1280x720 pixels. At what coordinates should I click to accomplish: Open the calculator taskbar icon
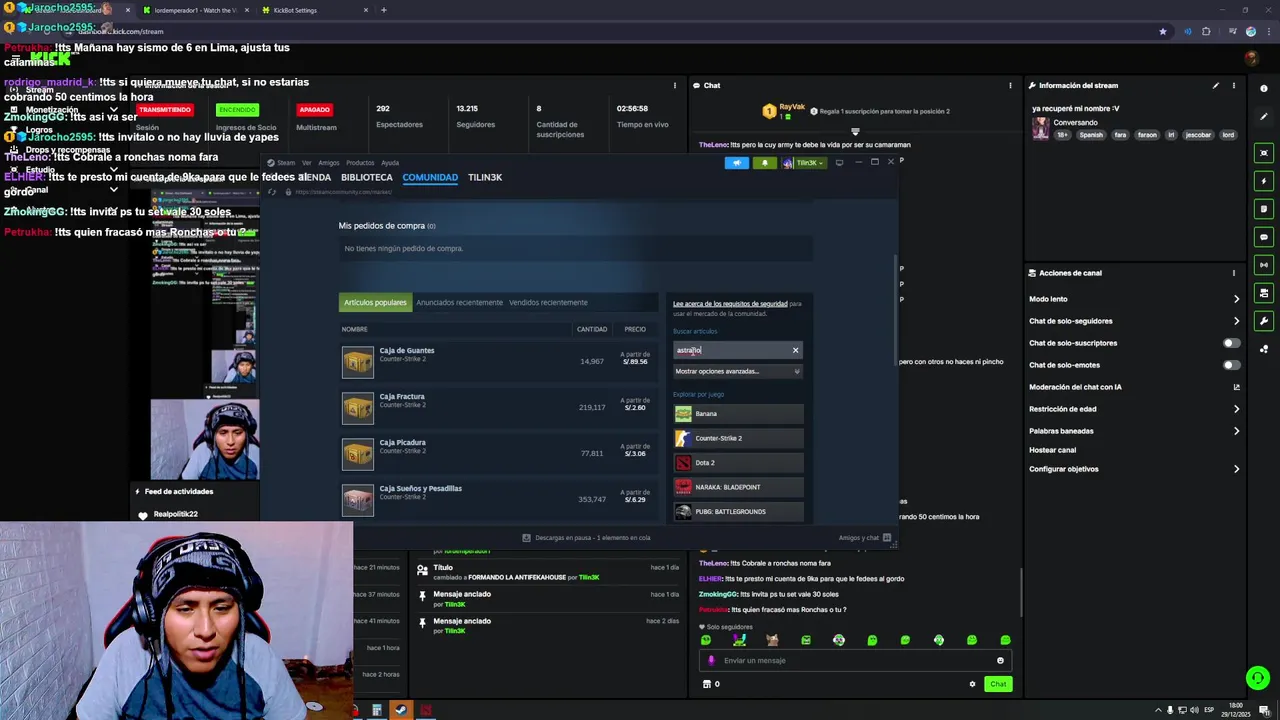point(376,710)
